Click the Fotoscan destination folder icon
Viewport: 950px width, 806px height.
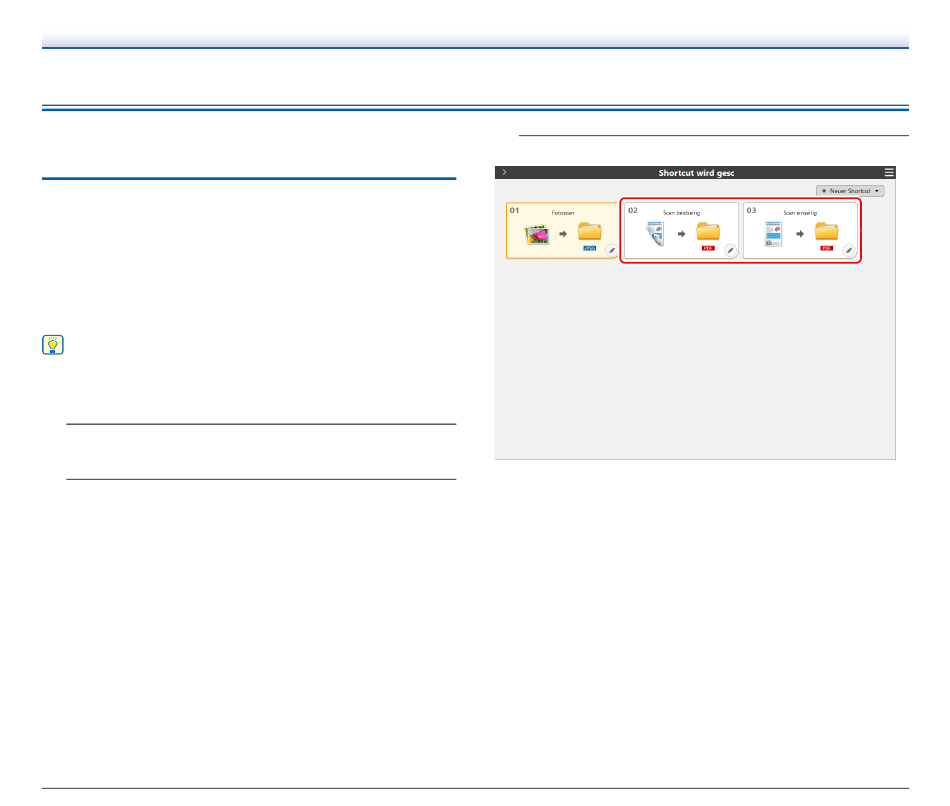coord(590,231)
